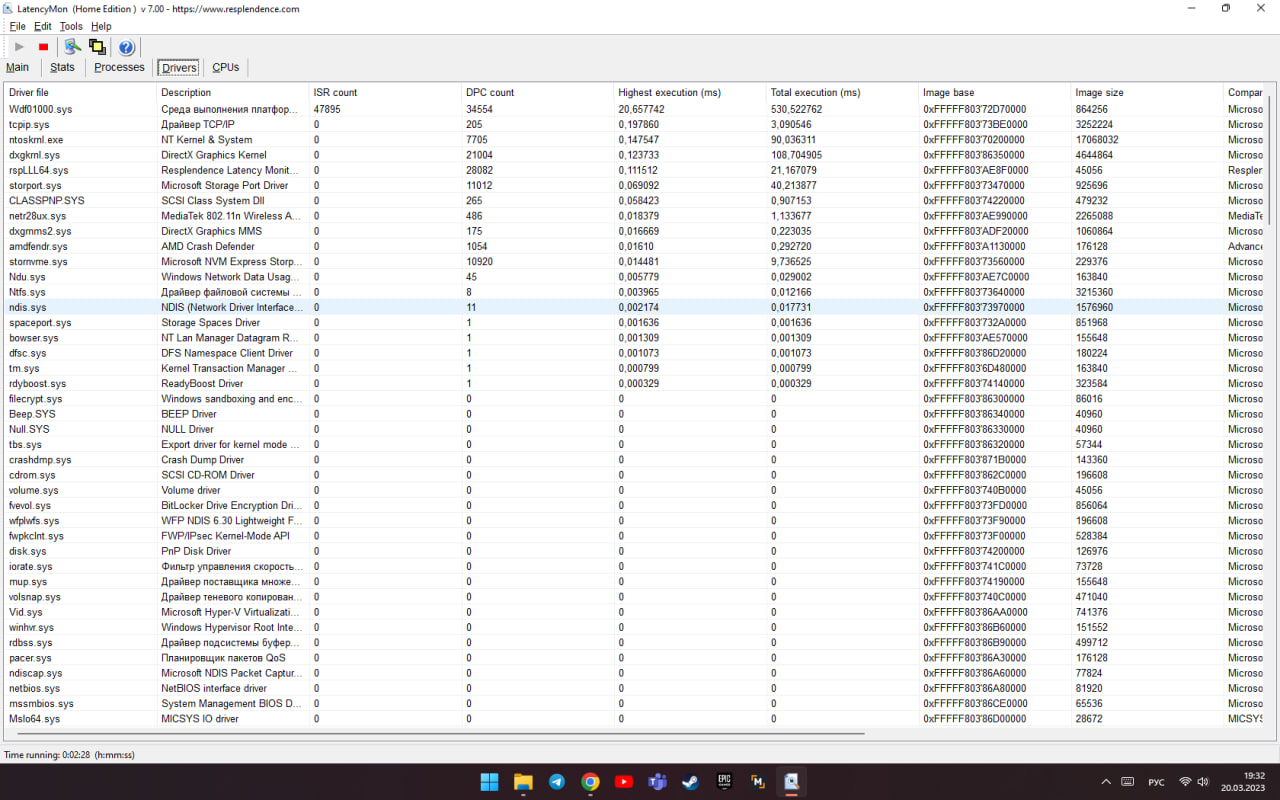Click the NetBIOS interface driver description
Viewport: 1280px width, 800px height.
(214, 688)
